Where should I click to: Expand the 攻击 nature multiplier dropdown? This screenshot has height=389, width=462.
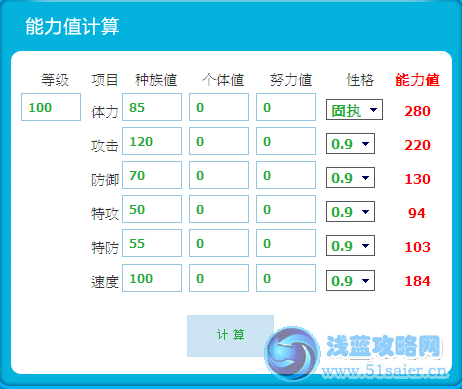(x=350, y=144)
